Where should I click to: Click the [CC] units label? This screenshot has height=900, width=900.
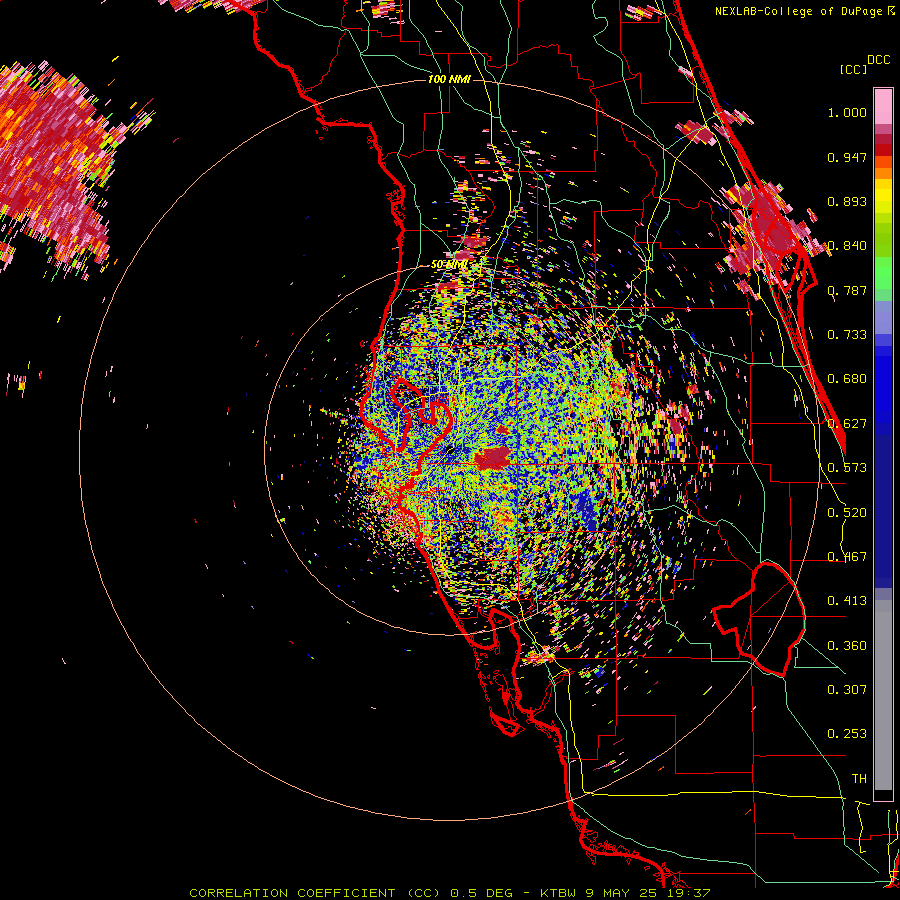853,69
